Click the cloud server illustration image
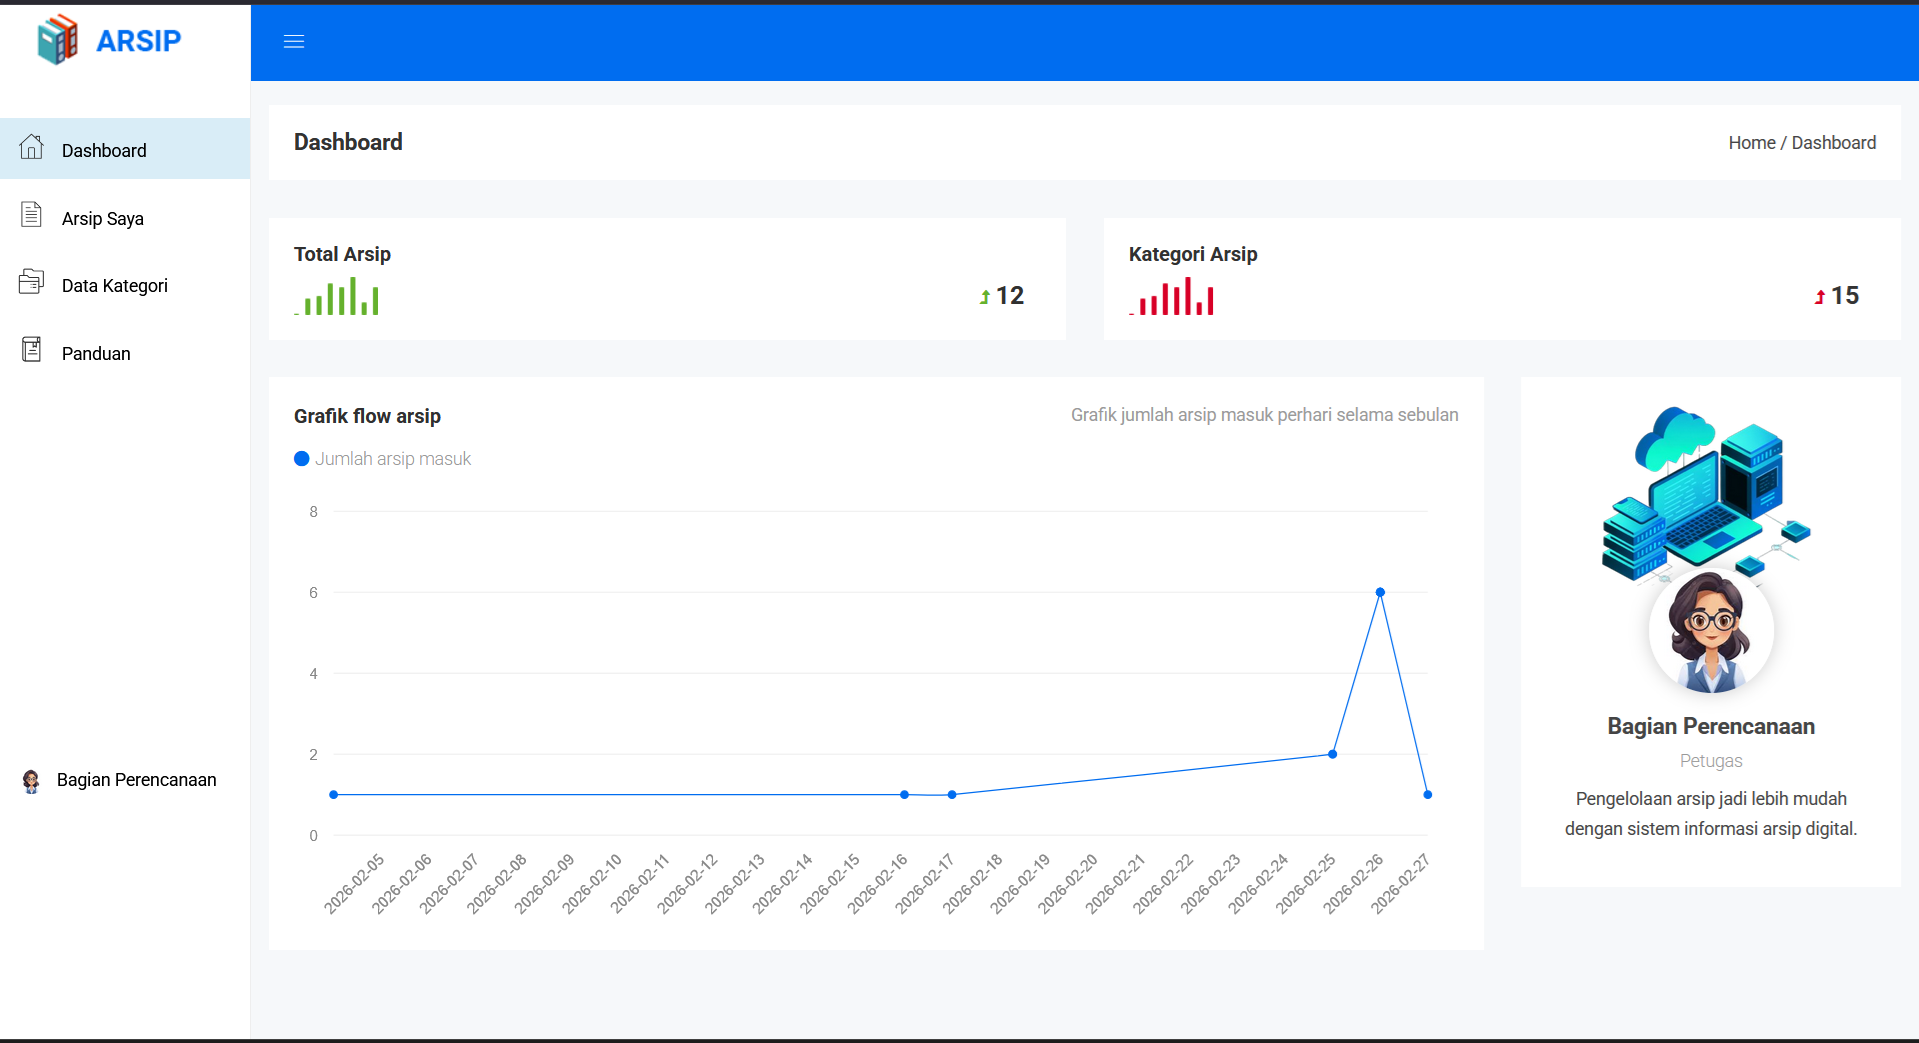 click(x=1708, y=493)
